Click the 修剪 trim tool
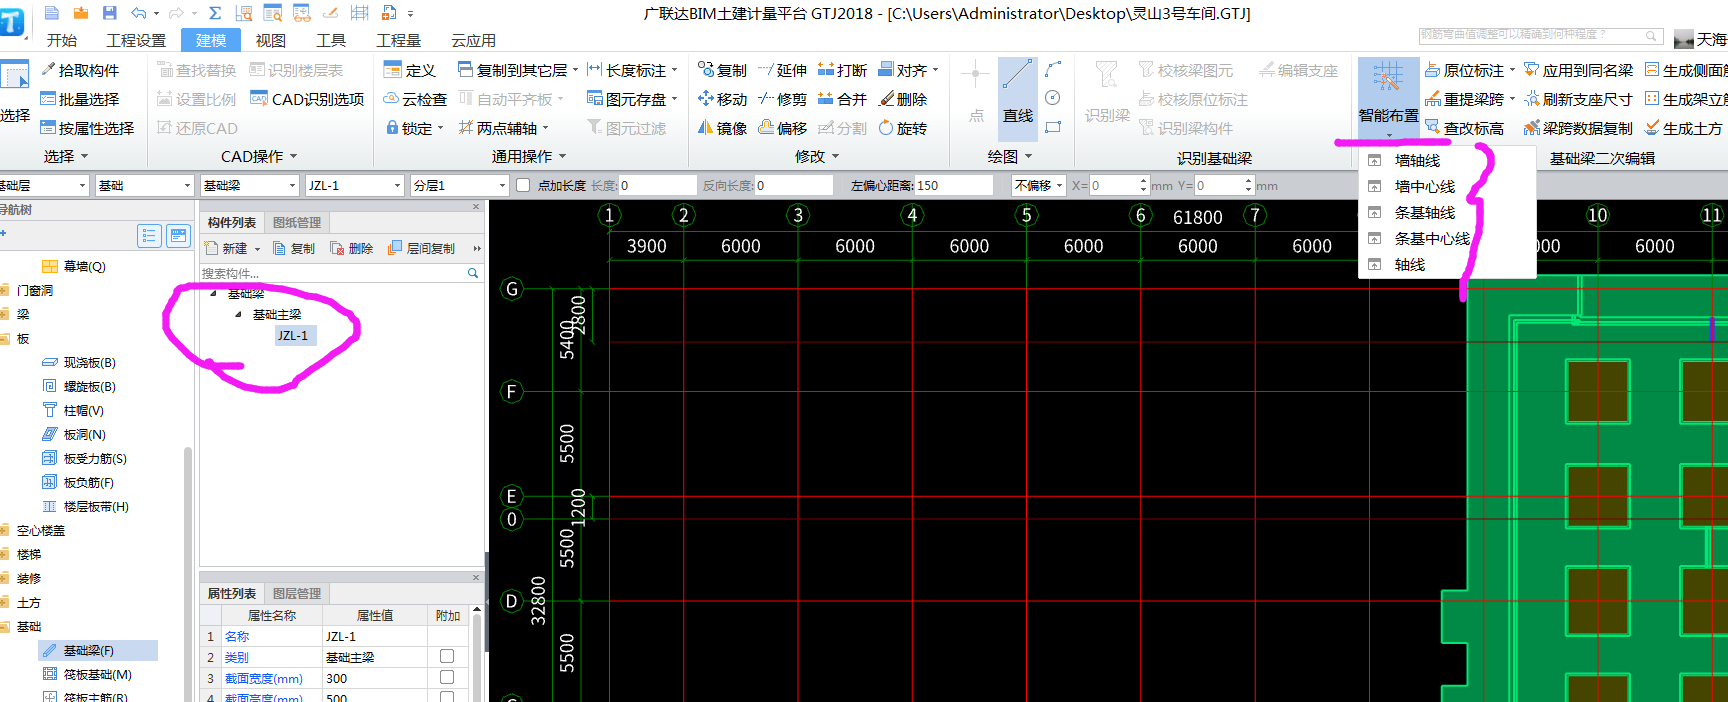The width and height of the screenshot is (1728, 702). pos(782,99)
